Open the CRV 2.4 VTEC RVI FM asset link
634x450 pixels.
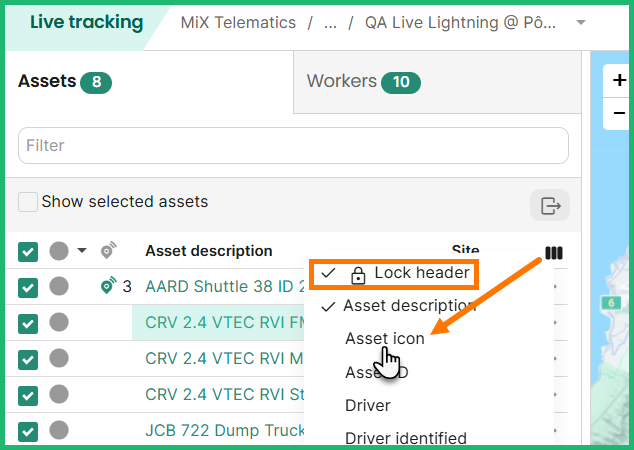coord(225,323)
